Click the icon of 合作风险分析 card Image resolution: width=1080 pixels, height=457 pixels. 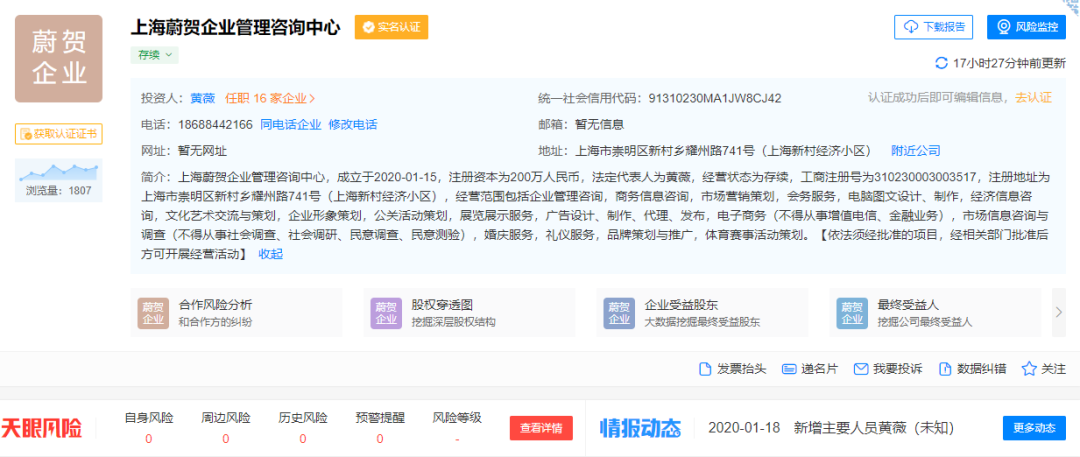[153, 313]
